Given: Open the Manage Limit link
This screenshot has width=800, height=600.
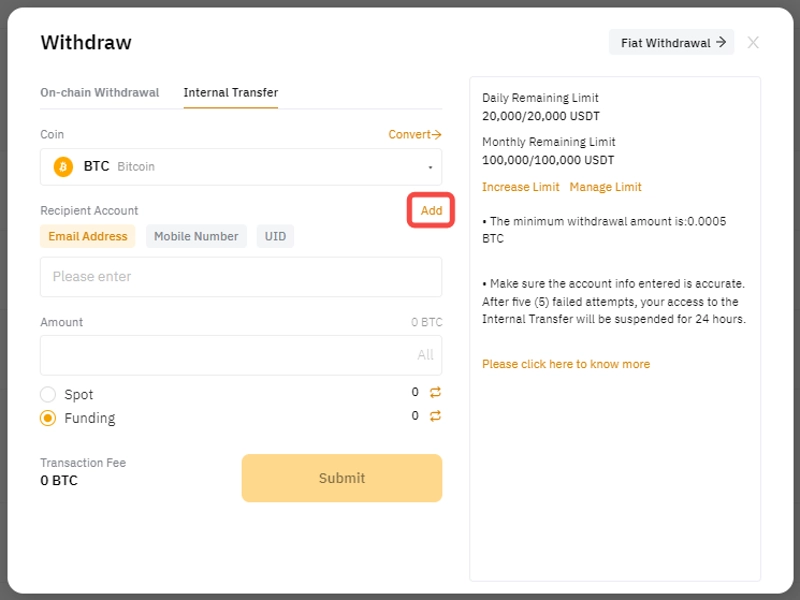Looking at the screenshot, I should 605,187.
